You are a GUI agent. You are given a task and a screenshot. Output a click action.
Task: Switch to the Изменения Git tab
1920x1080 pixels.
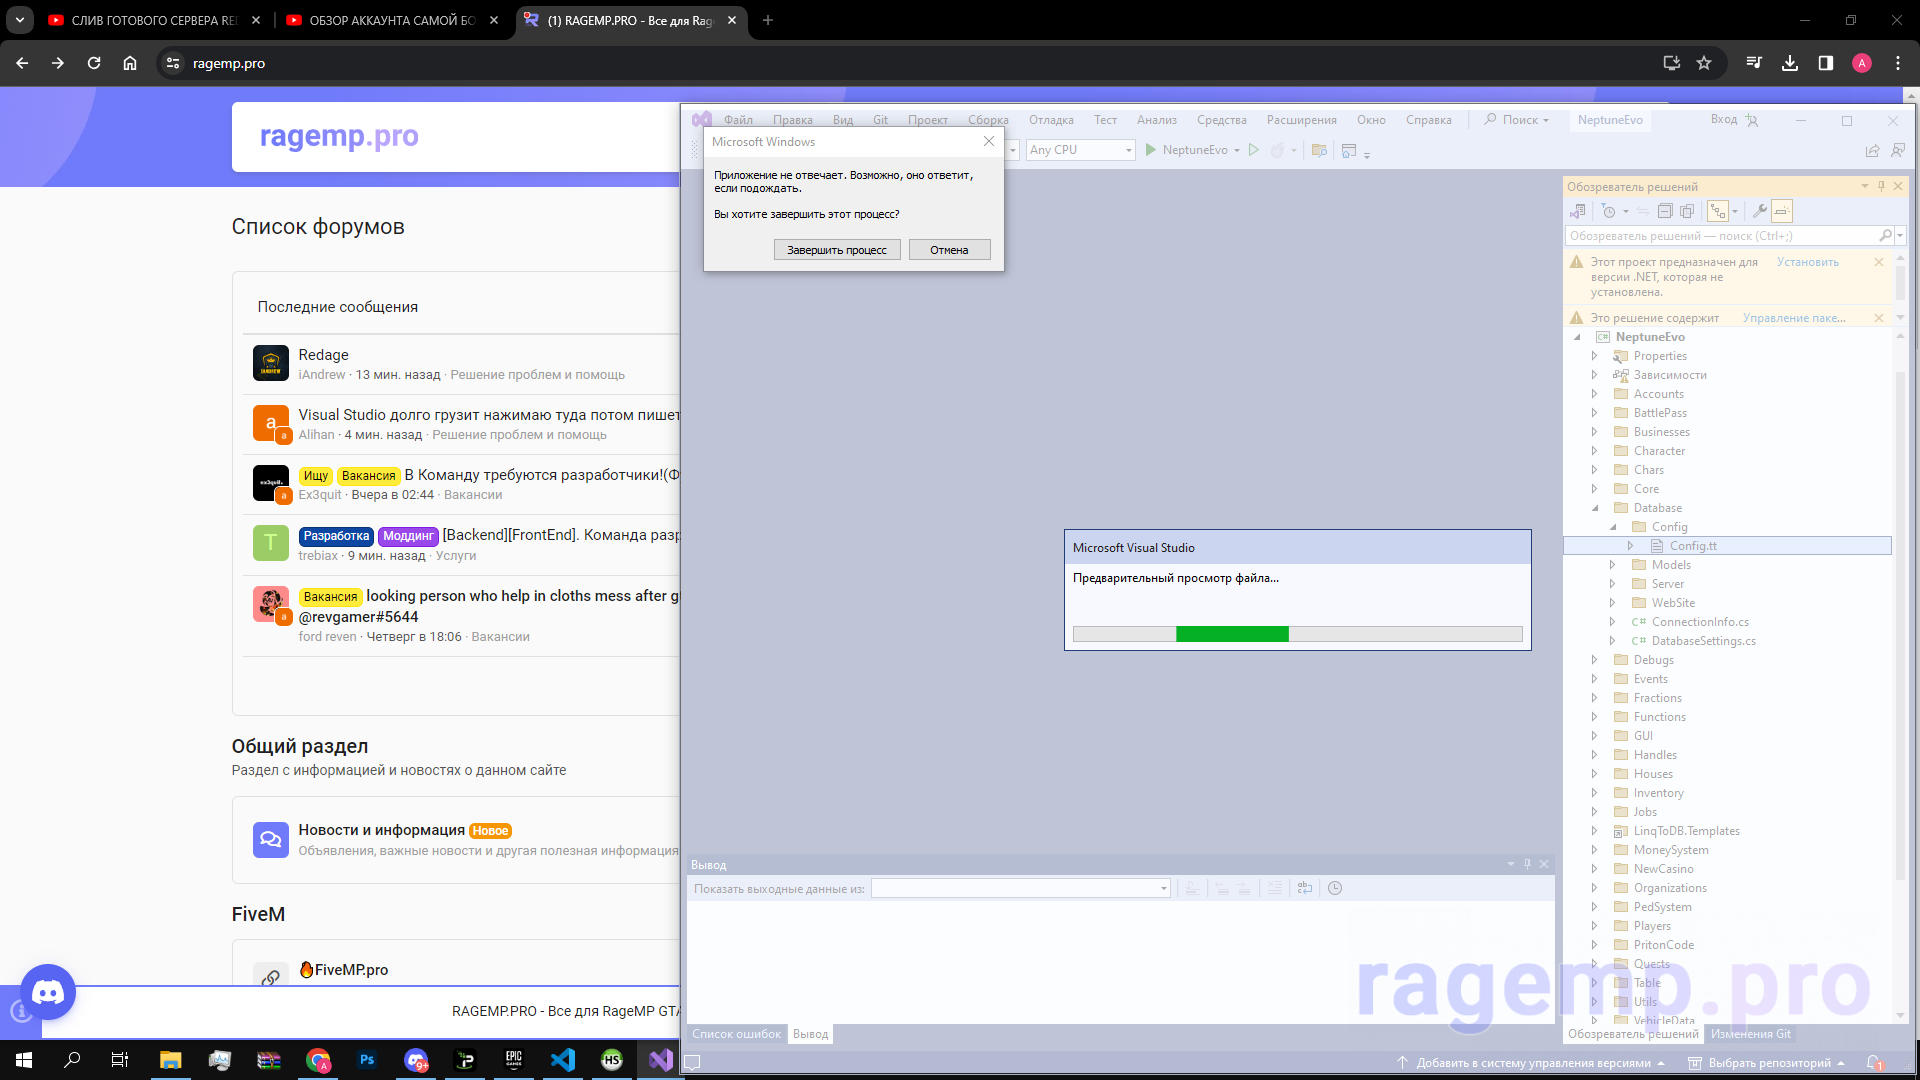1750,1034
